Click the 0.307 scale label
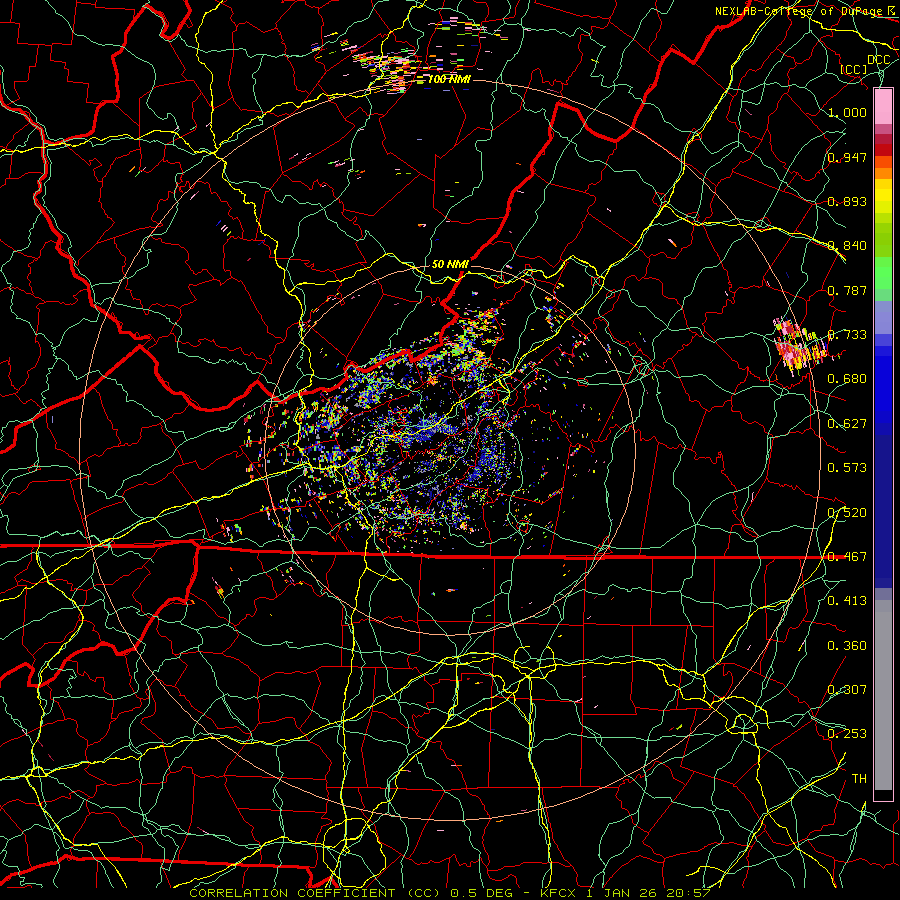The height and width of the screenshot is (900, 900). point(847,690)
